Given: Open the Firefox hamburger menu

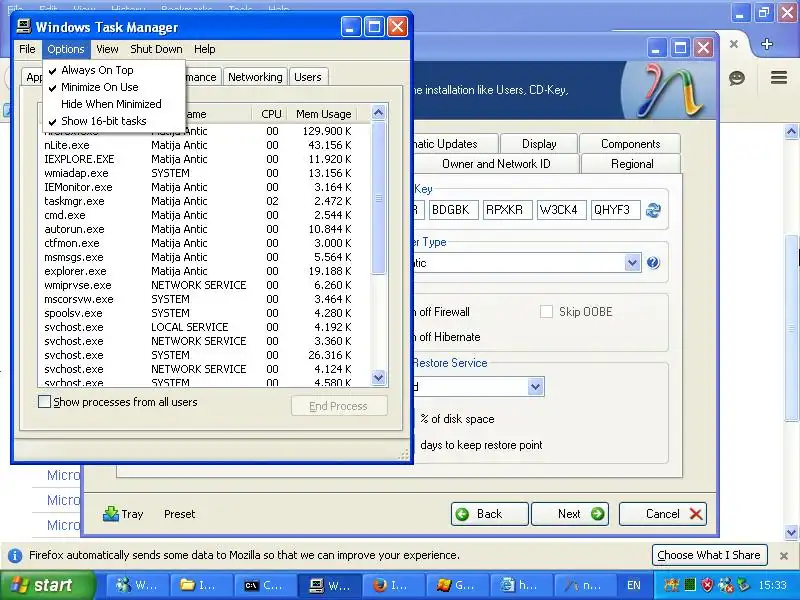Looking at the screenshot, I should (x=779, y=78).
